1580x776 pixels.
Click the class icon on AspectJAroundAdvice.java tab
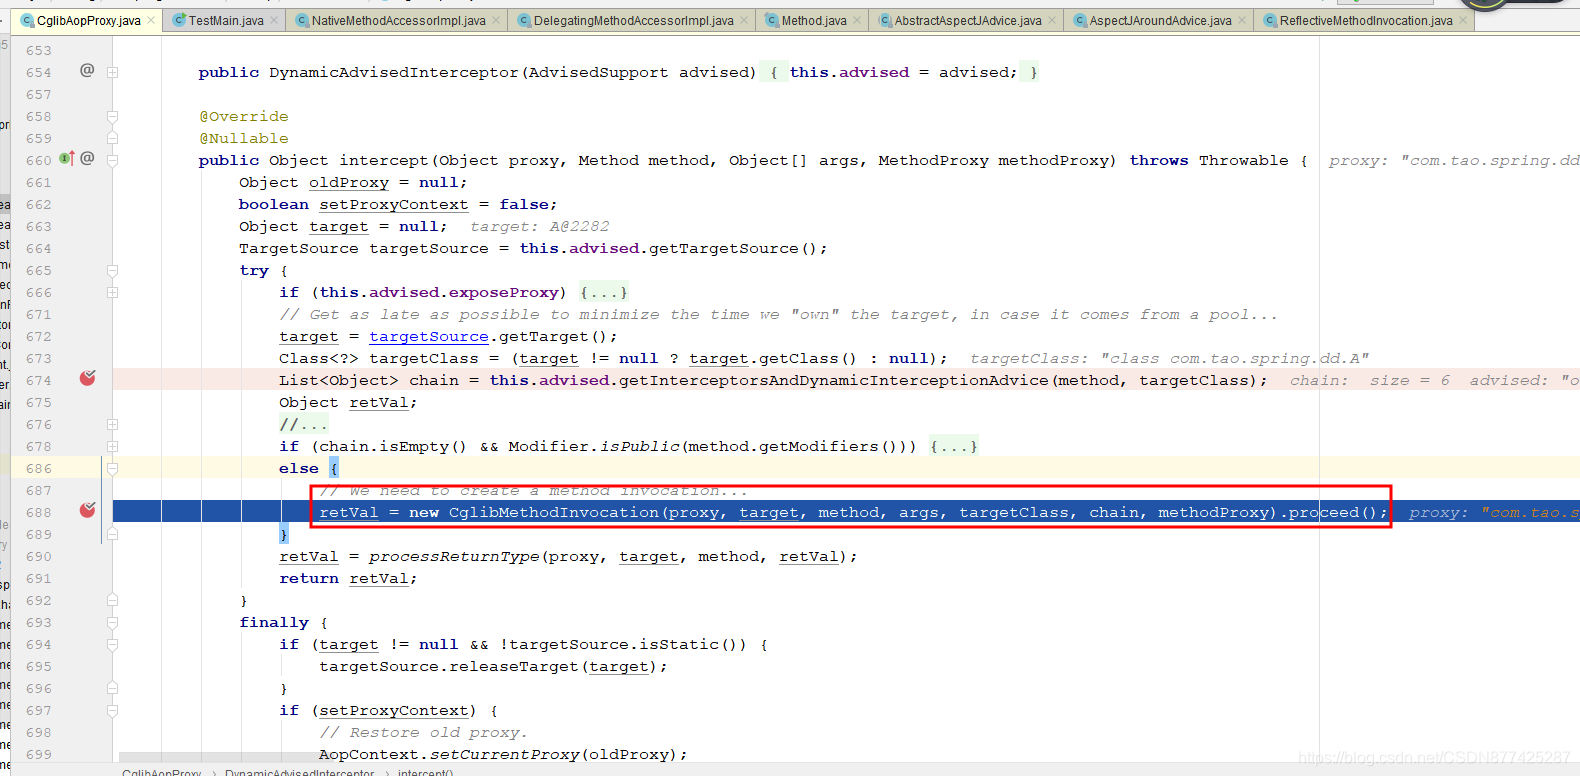coord(1081,20)
